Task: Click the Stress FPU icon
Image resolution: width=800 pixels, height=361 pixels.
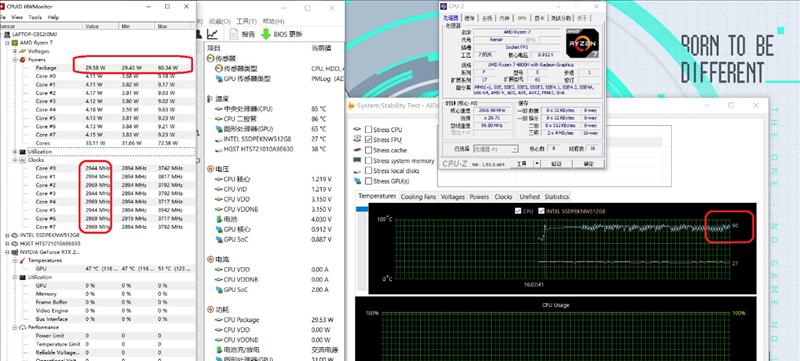Action: (x=357, y=140)
